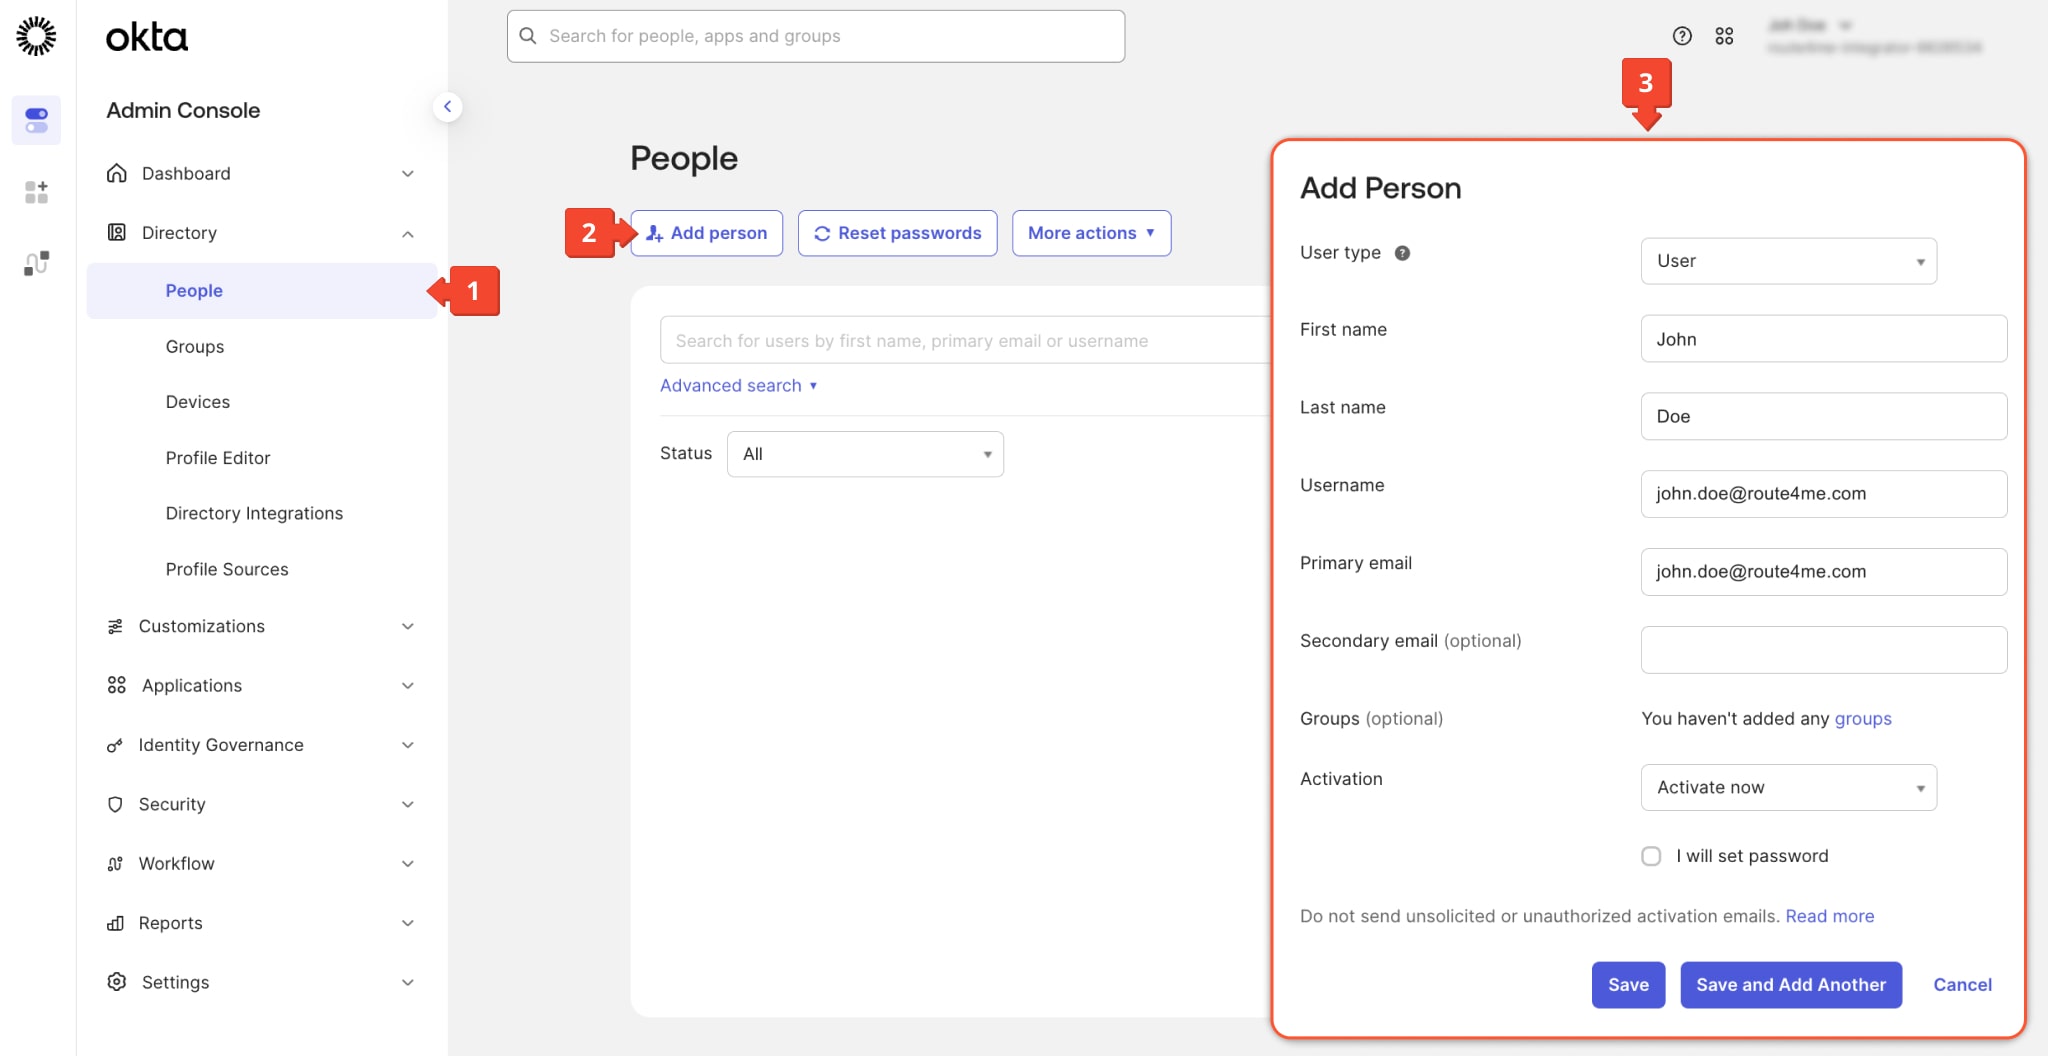Collapse sidebar with the chevron arrow button
Screen dimensions: 2048x1056
point(447,107)
